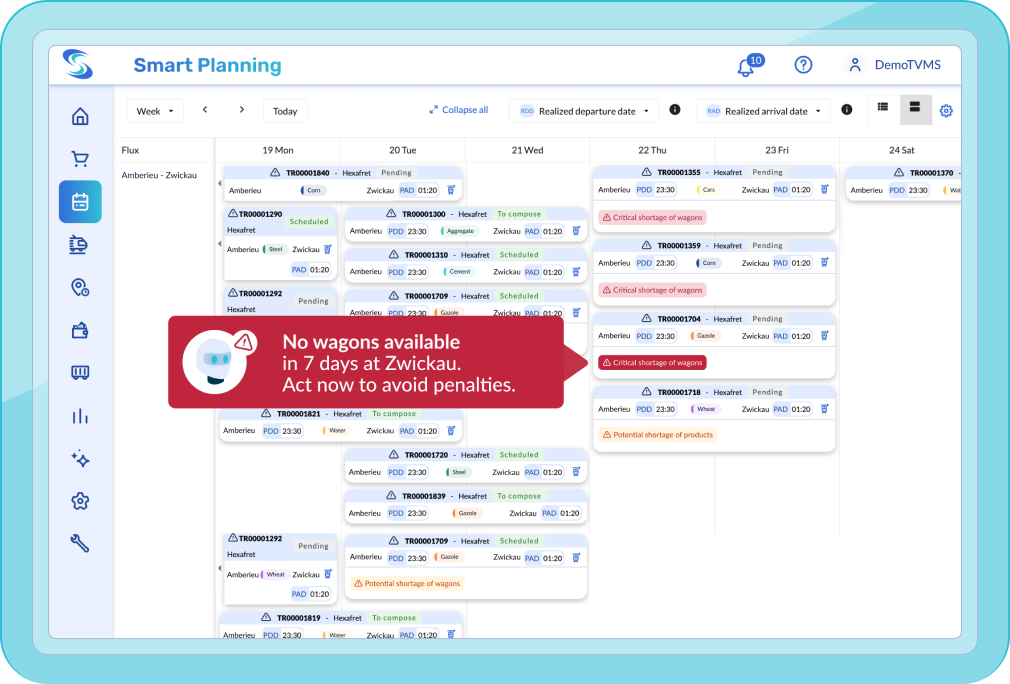Open the train sidebar section
1010x684 pixels.
pyautogui.click(x=80, y=245)
